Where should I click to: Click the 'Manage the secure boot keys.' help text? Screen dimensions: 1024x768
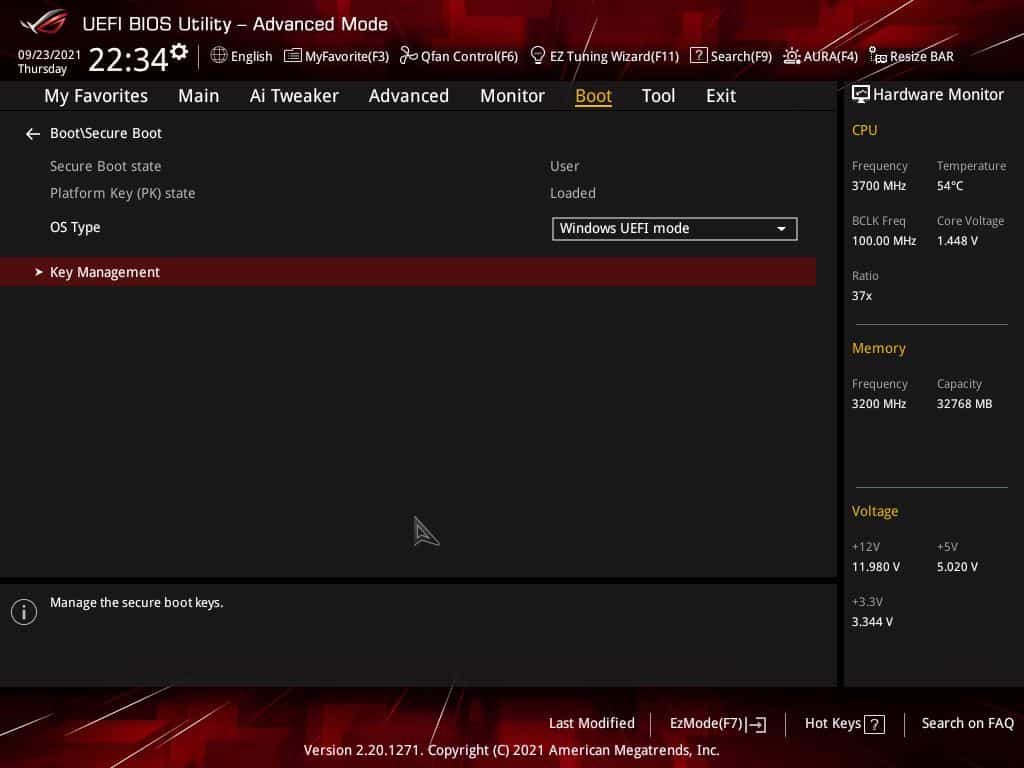(136, 603)
